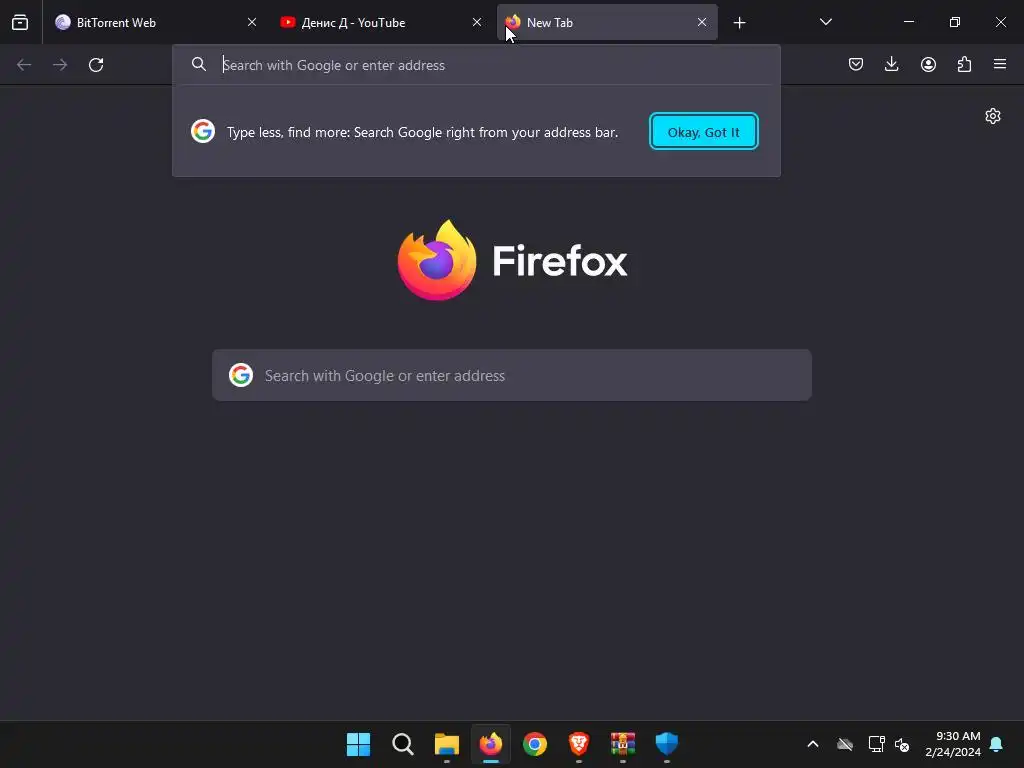Open the Downloads panel
1024x768 pixels.
(x=891, y=64)
